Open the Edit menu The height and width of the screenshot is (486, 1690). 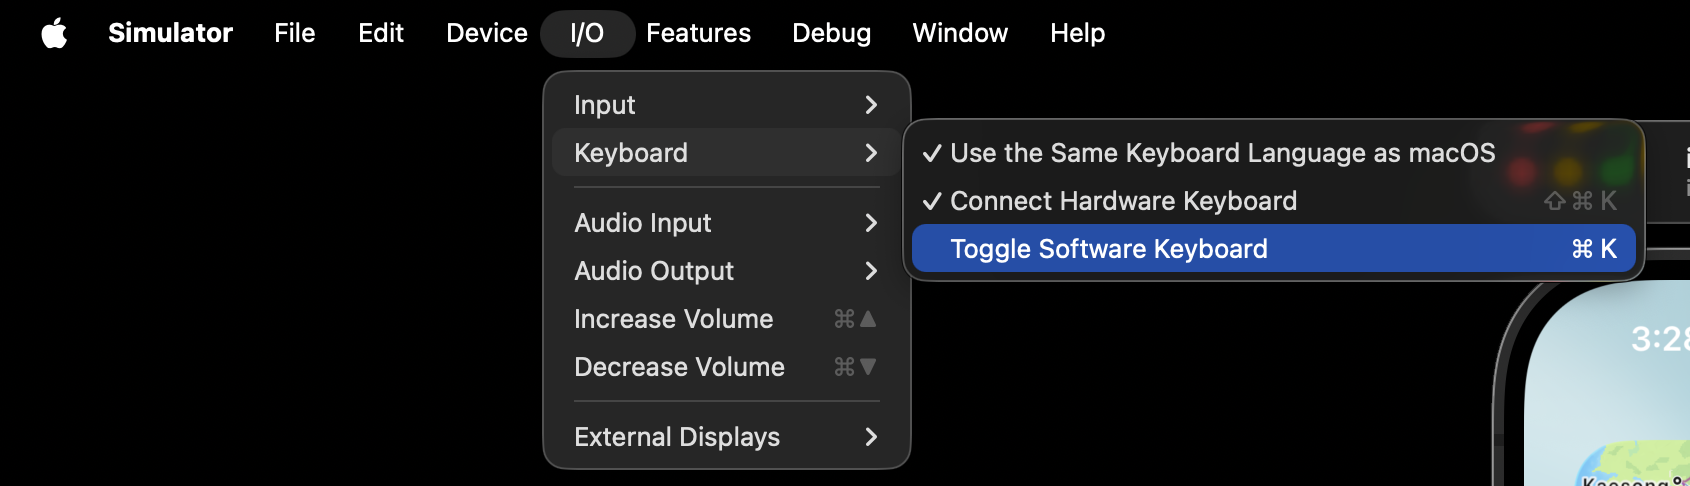pos(381,33)
